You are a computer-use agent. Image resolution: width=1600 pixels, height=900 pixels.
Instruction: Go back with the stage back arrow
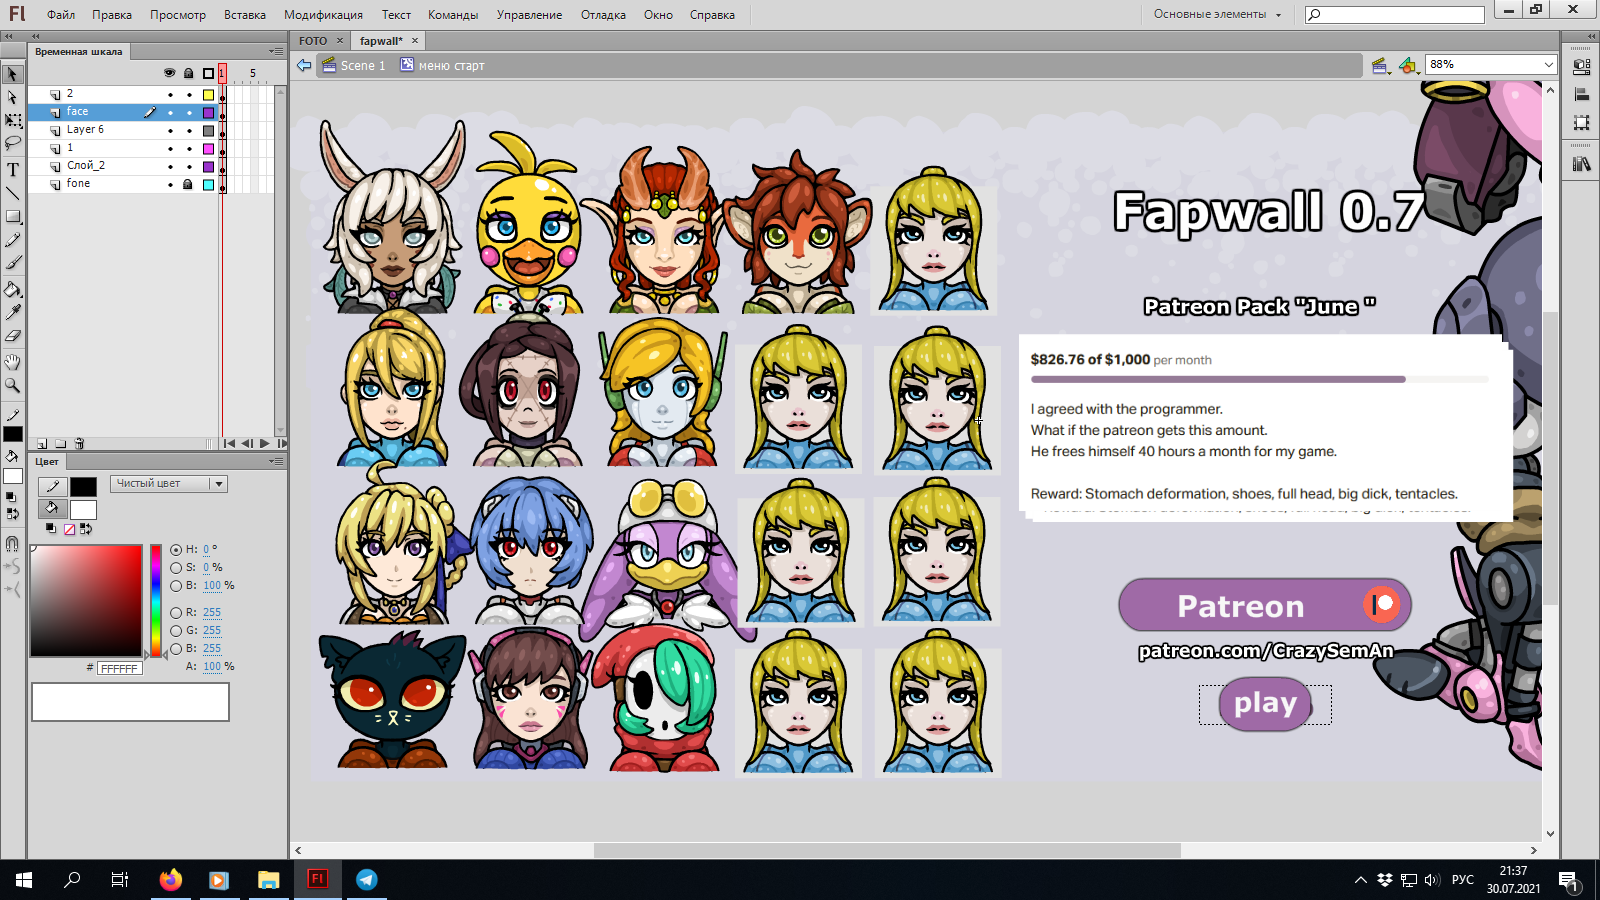tap(304, 65)
